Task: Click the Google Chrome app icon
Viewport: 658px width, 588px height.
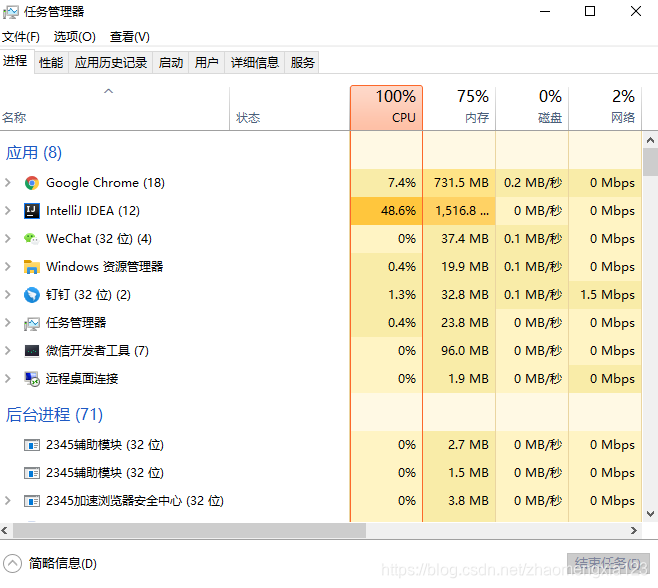Action: (x=31, y=183)
